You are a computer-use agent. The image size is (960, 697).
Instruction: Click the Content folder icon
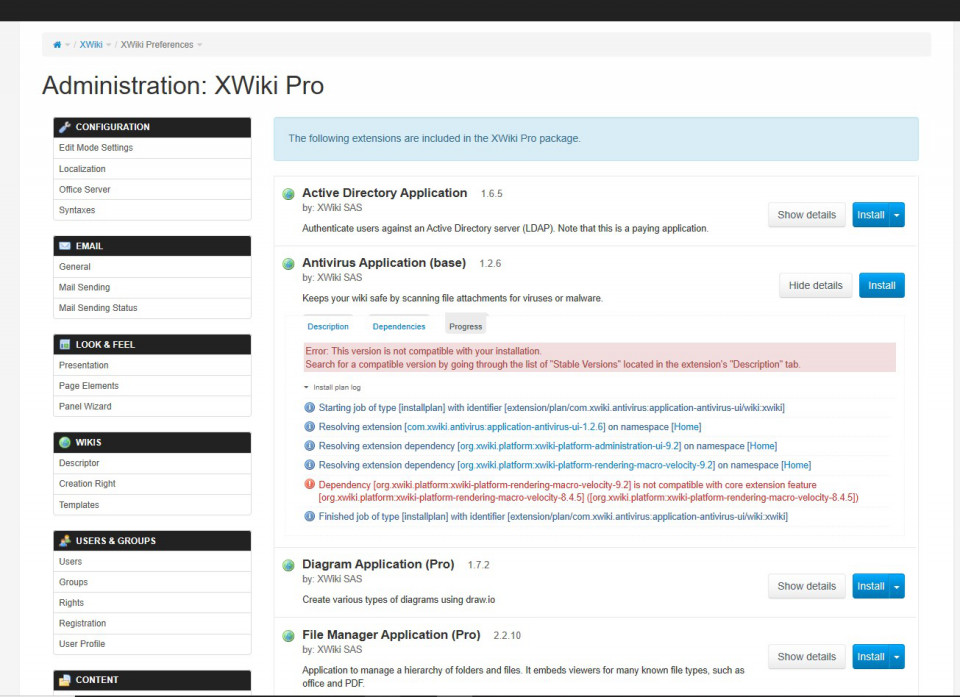tap(65, 680)
